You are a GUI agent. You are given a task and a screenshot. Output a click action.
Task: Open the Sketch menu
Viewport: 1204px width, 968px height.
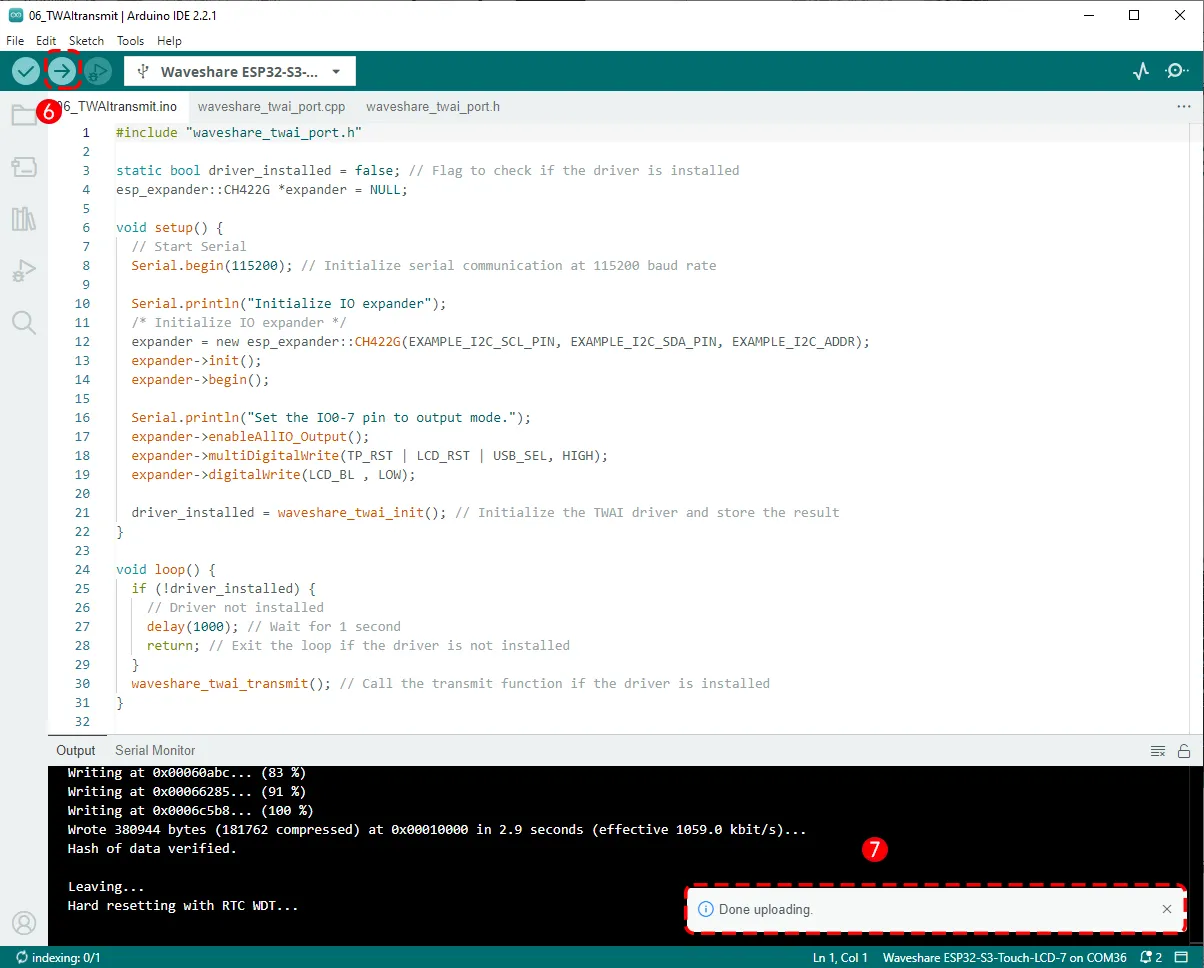pyautogui.click(x=86, y=41)
